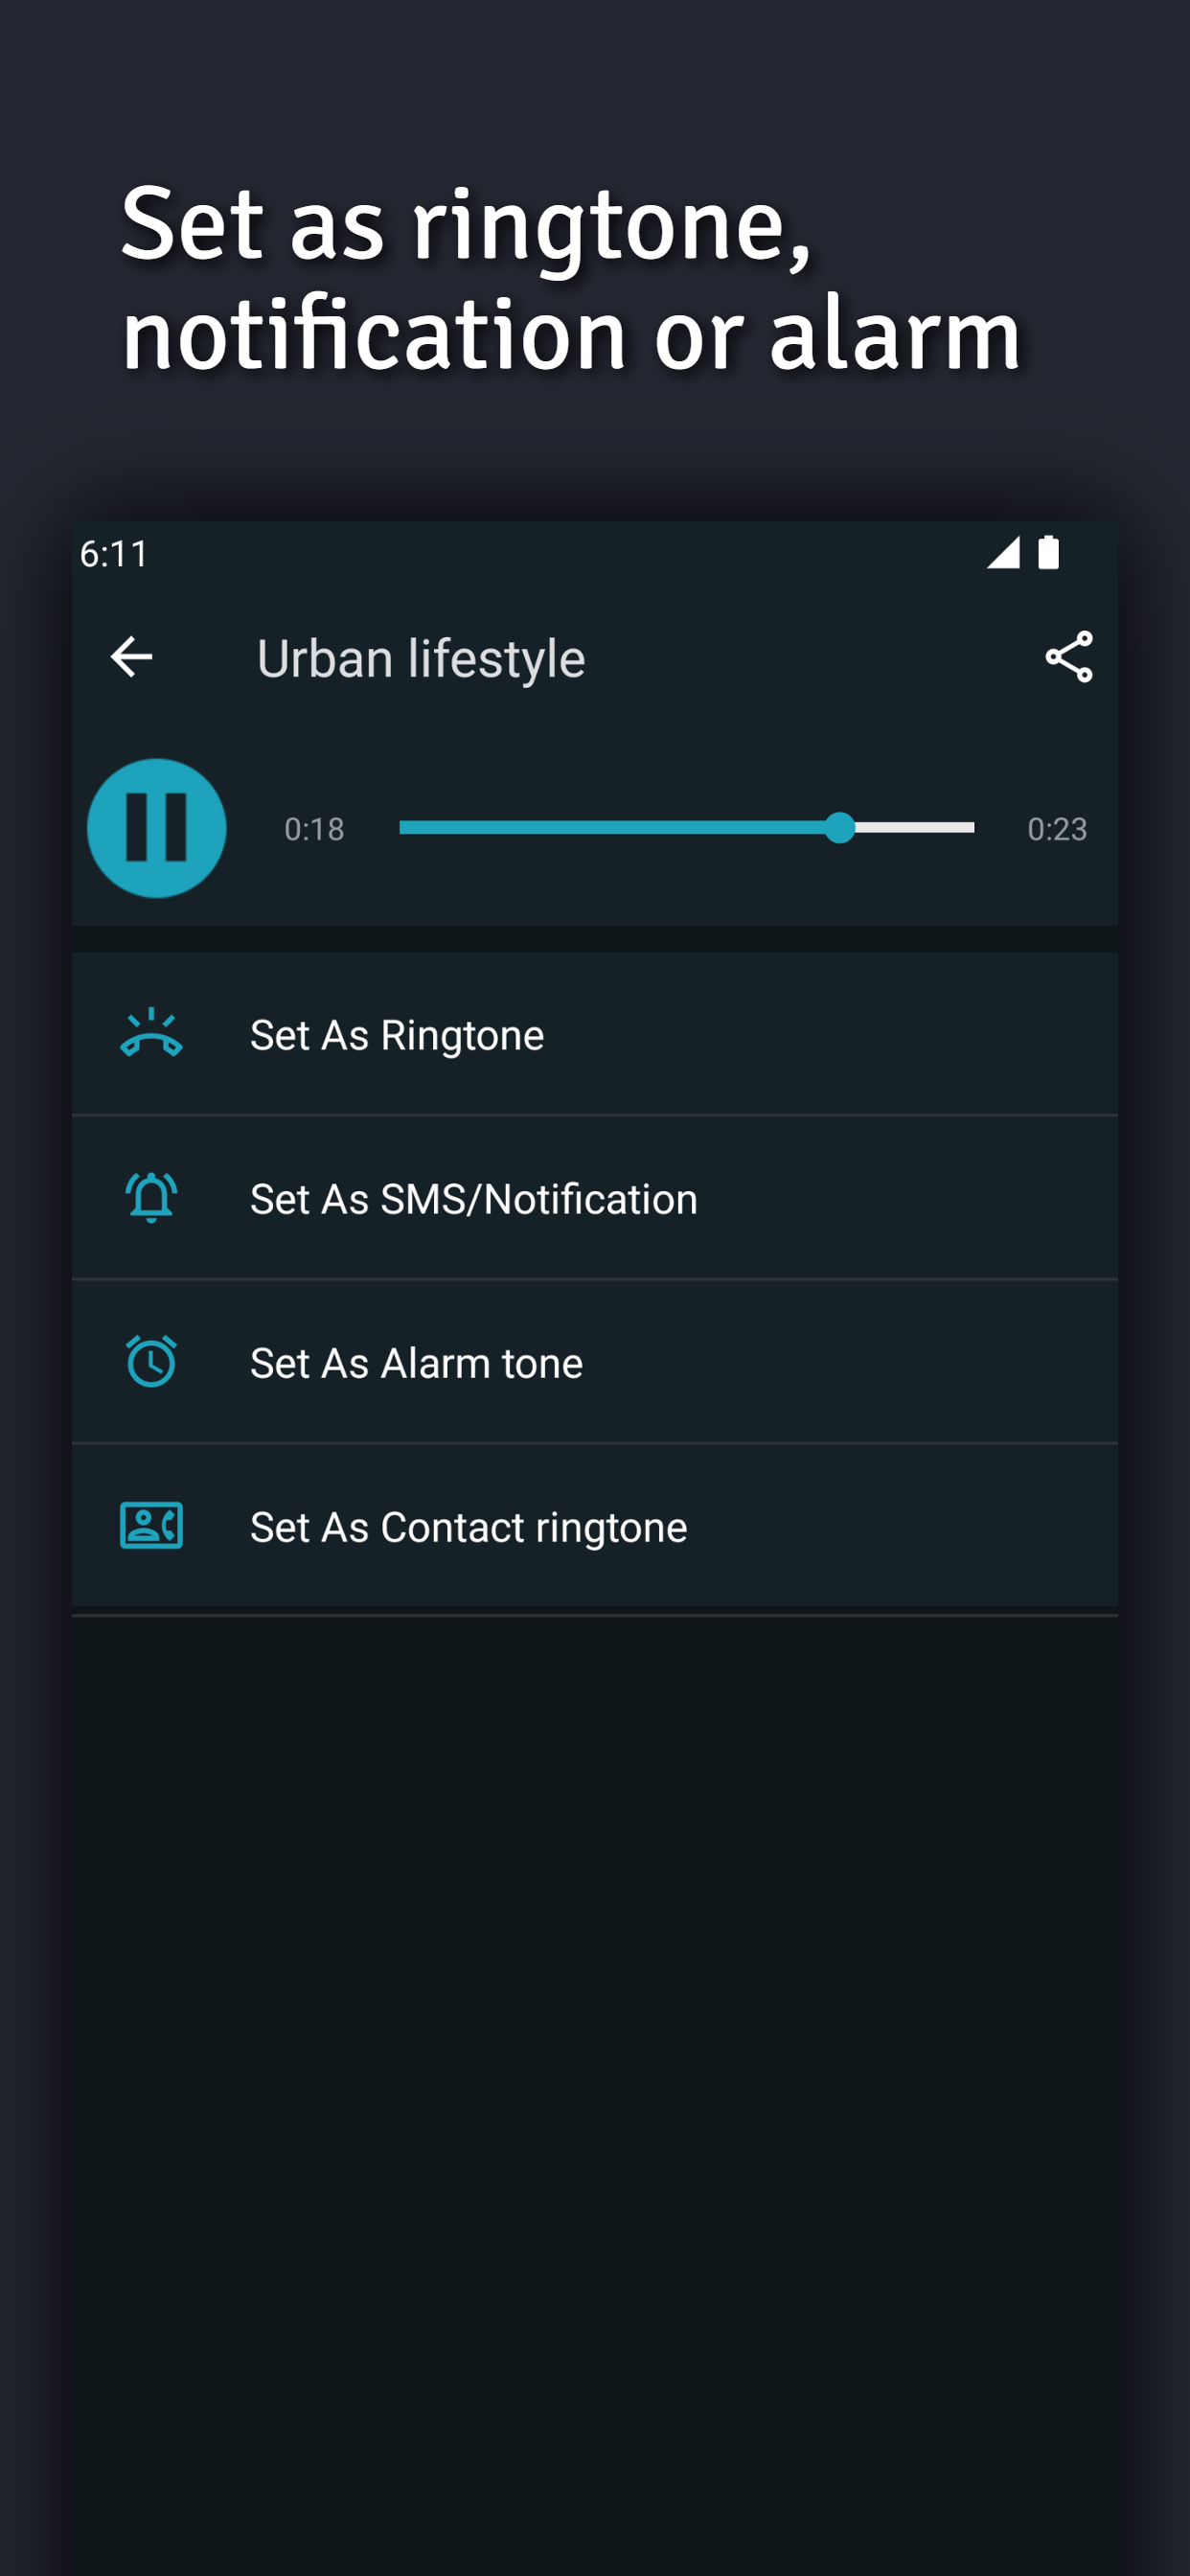Share the Urban lifestyle tone
This screenshot has height=2576, width=1190.
1068,657
